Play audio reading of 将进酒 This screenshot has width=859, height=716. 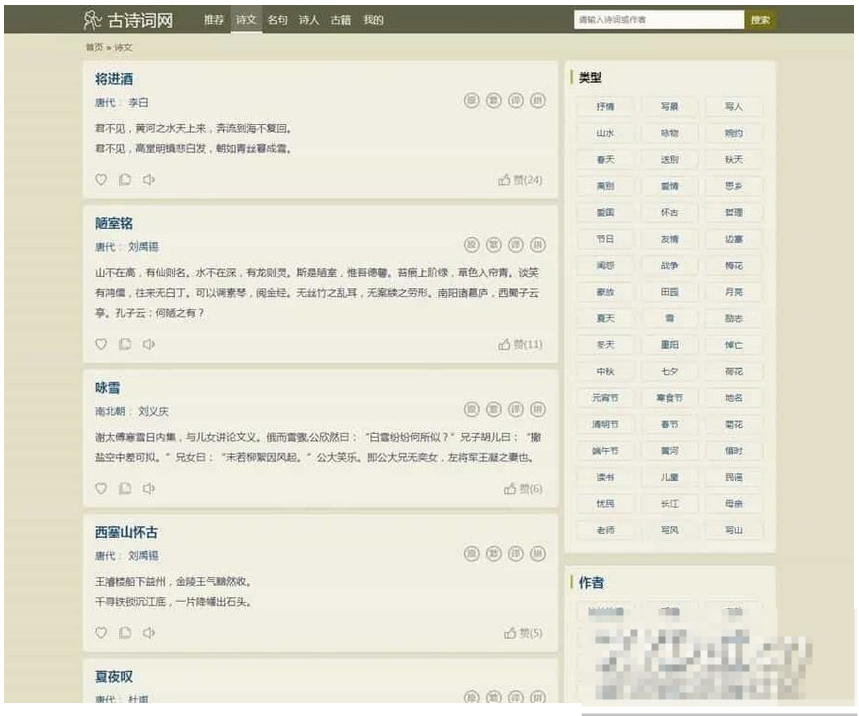pos(149,180)
